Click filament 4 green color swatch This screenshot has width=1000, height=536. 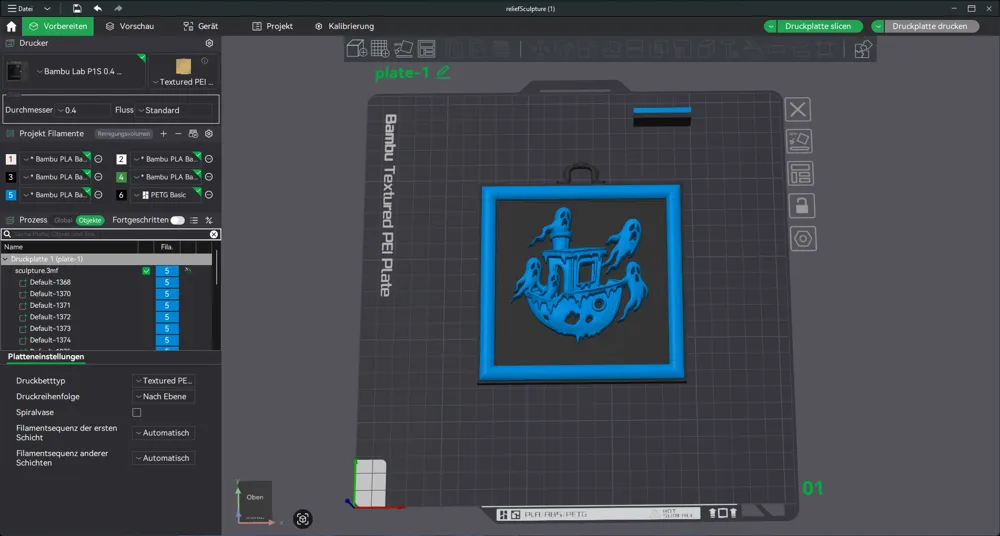coord(121,177)
